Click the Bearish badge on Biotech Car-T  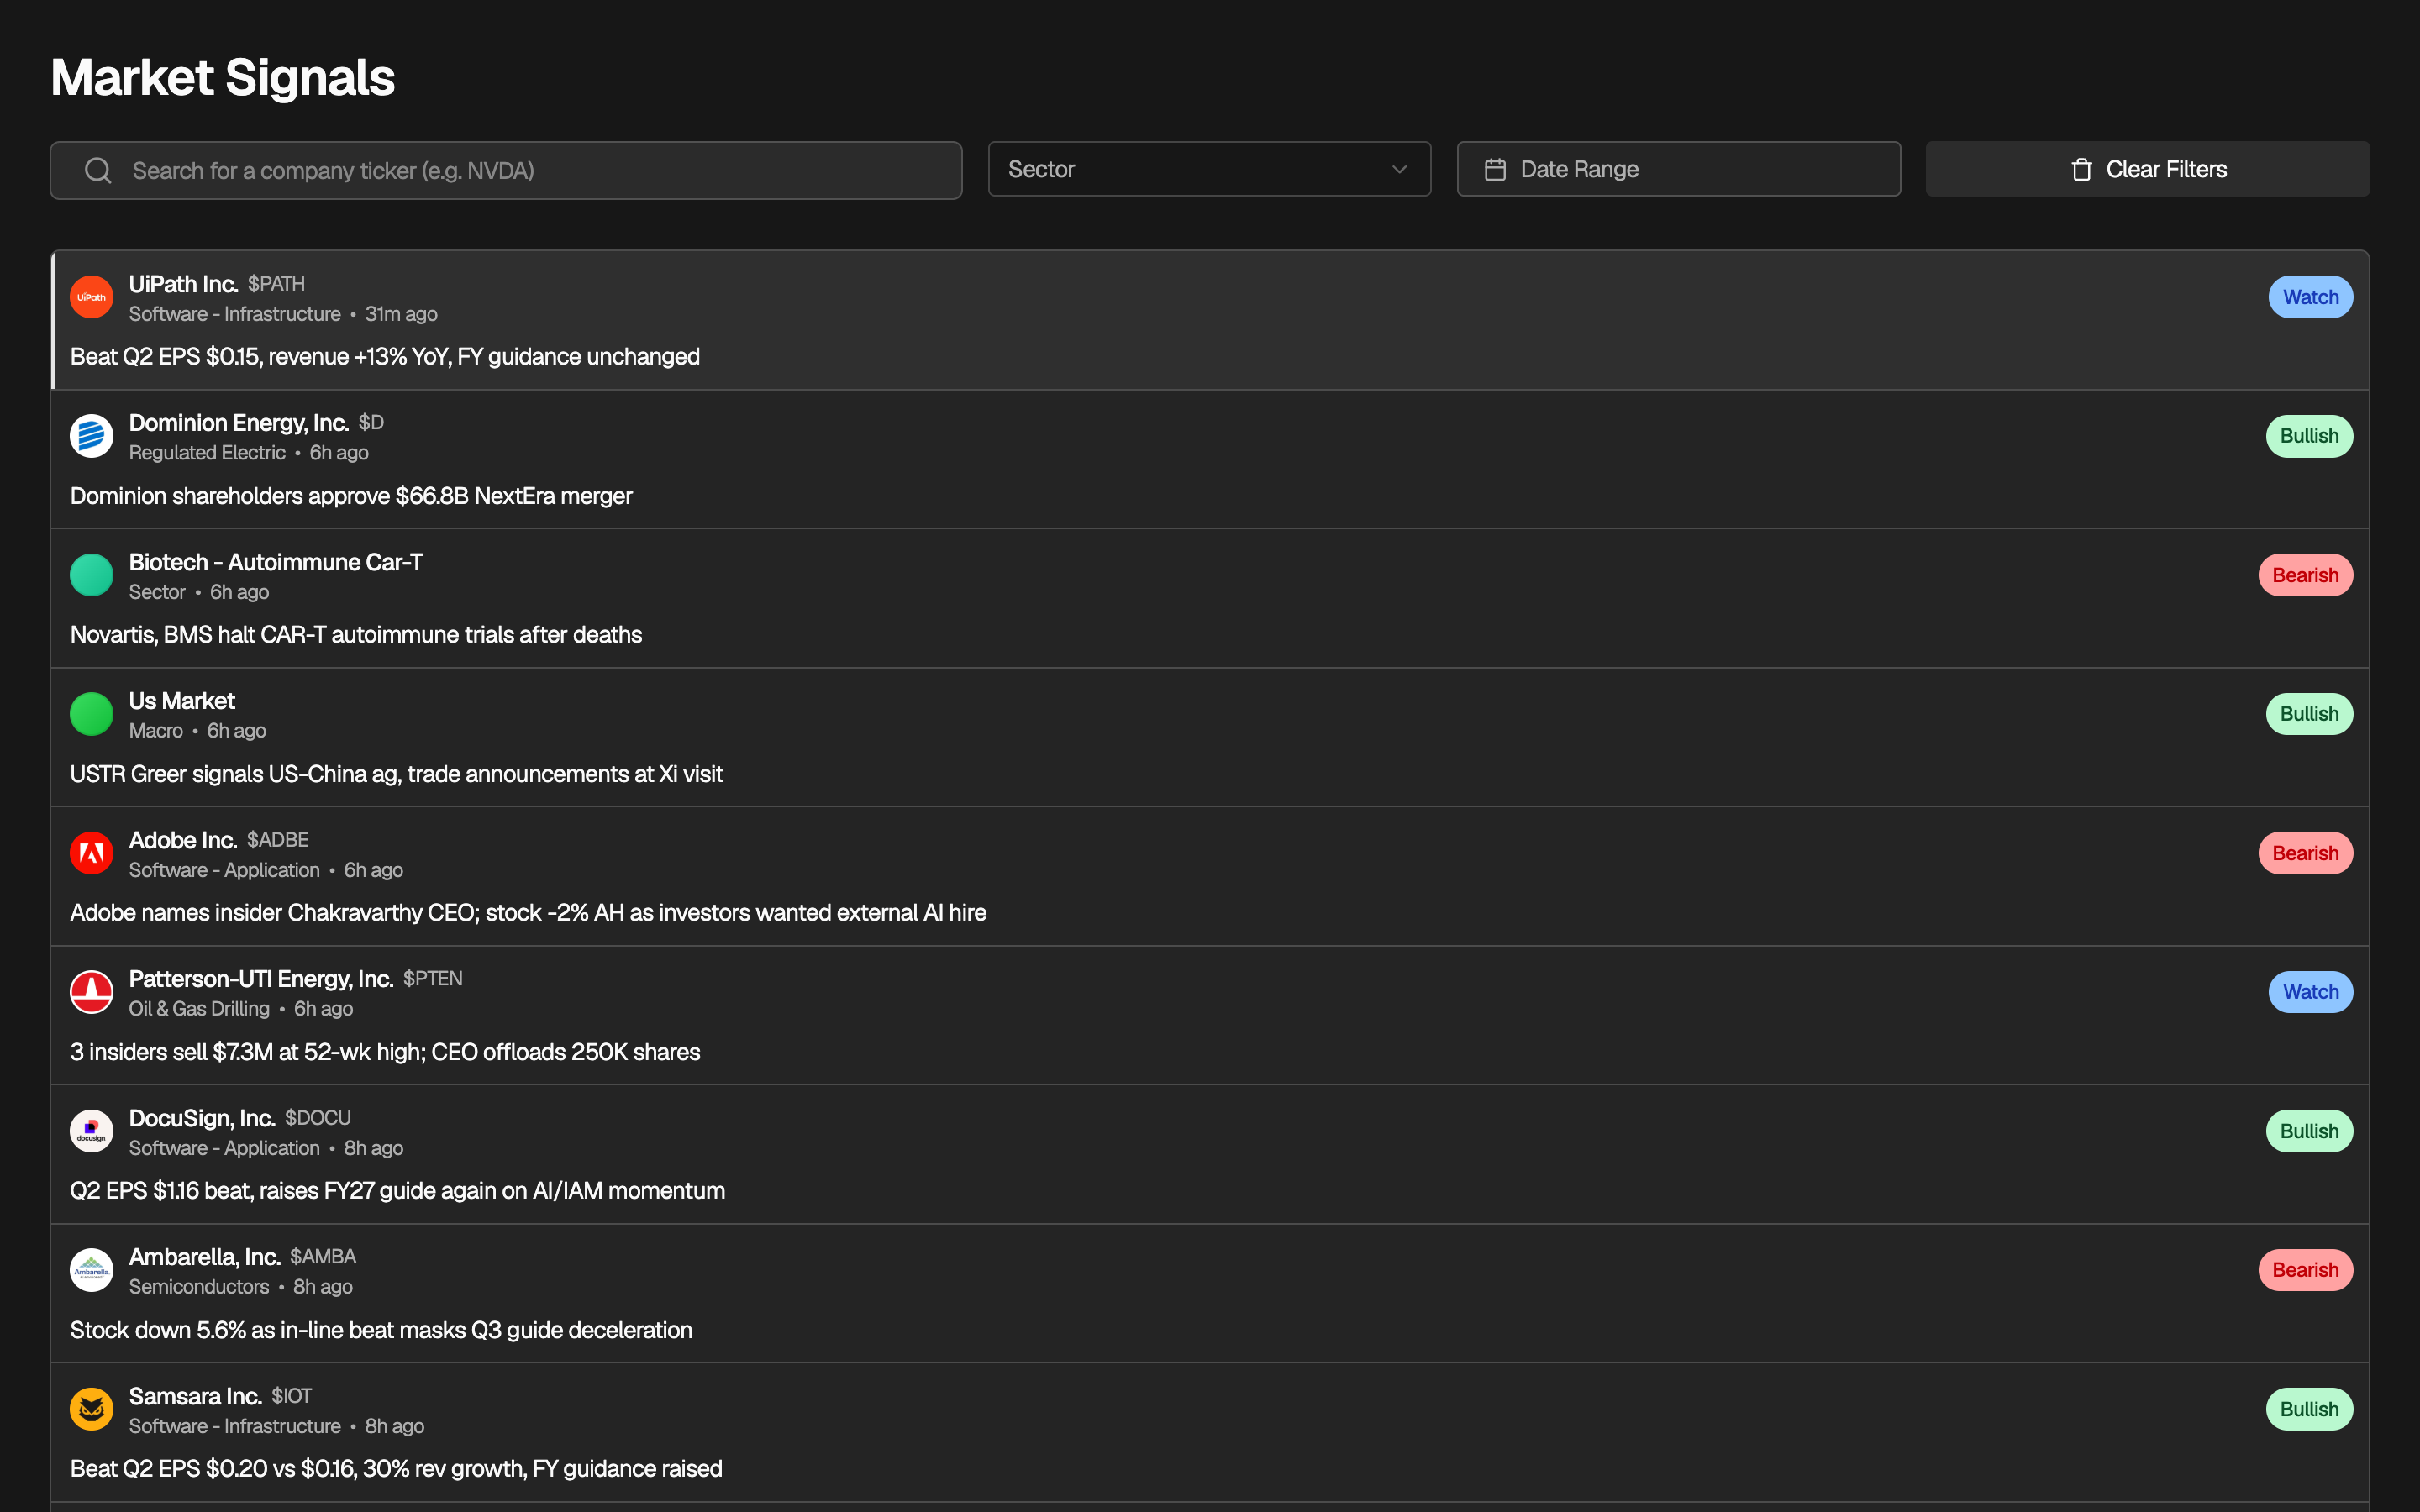[2305, 575]
